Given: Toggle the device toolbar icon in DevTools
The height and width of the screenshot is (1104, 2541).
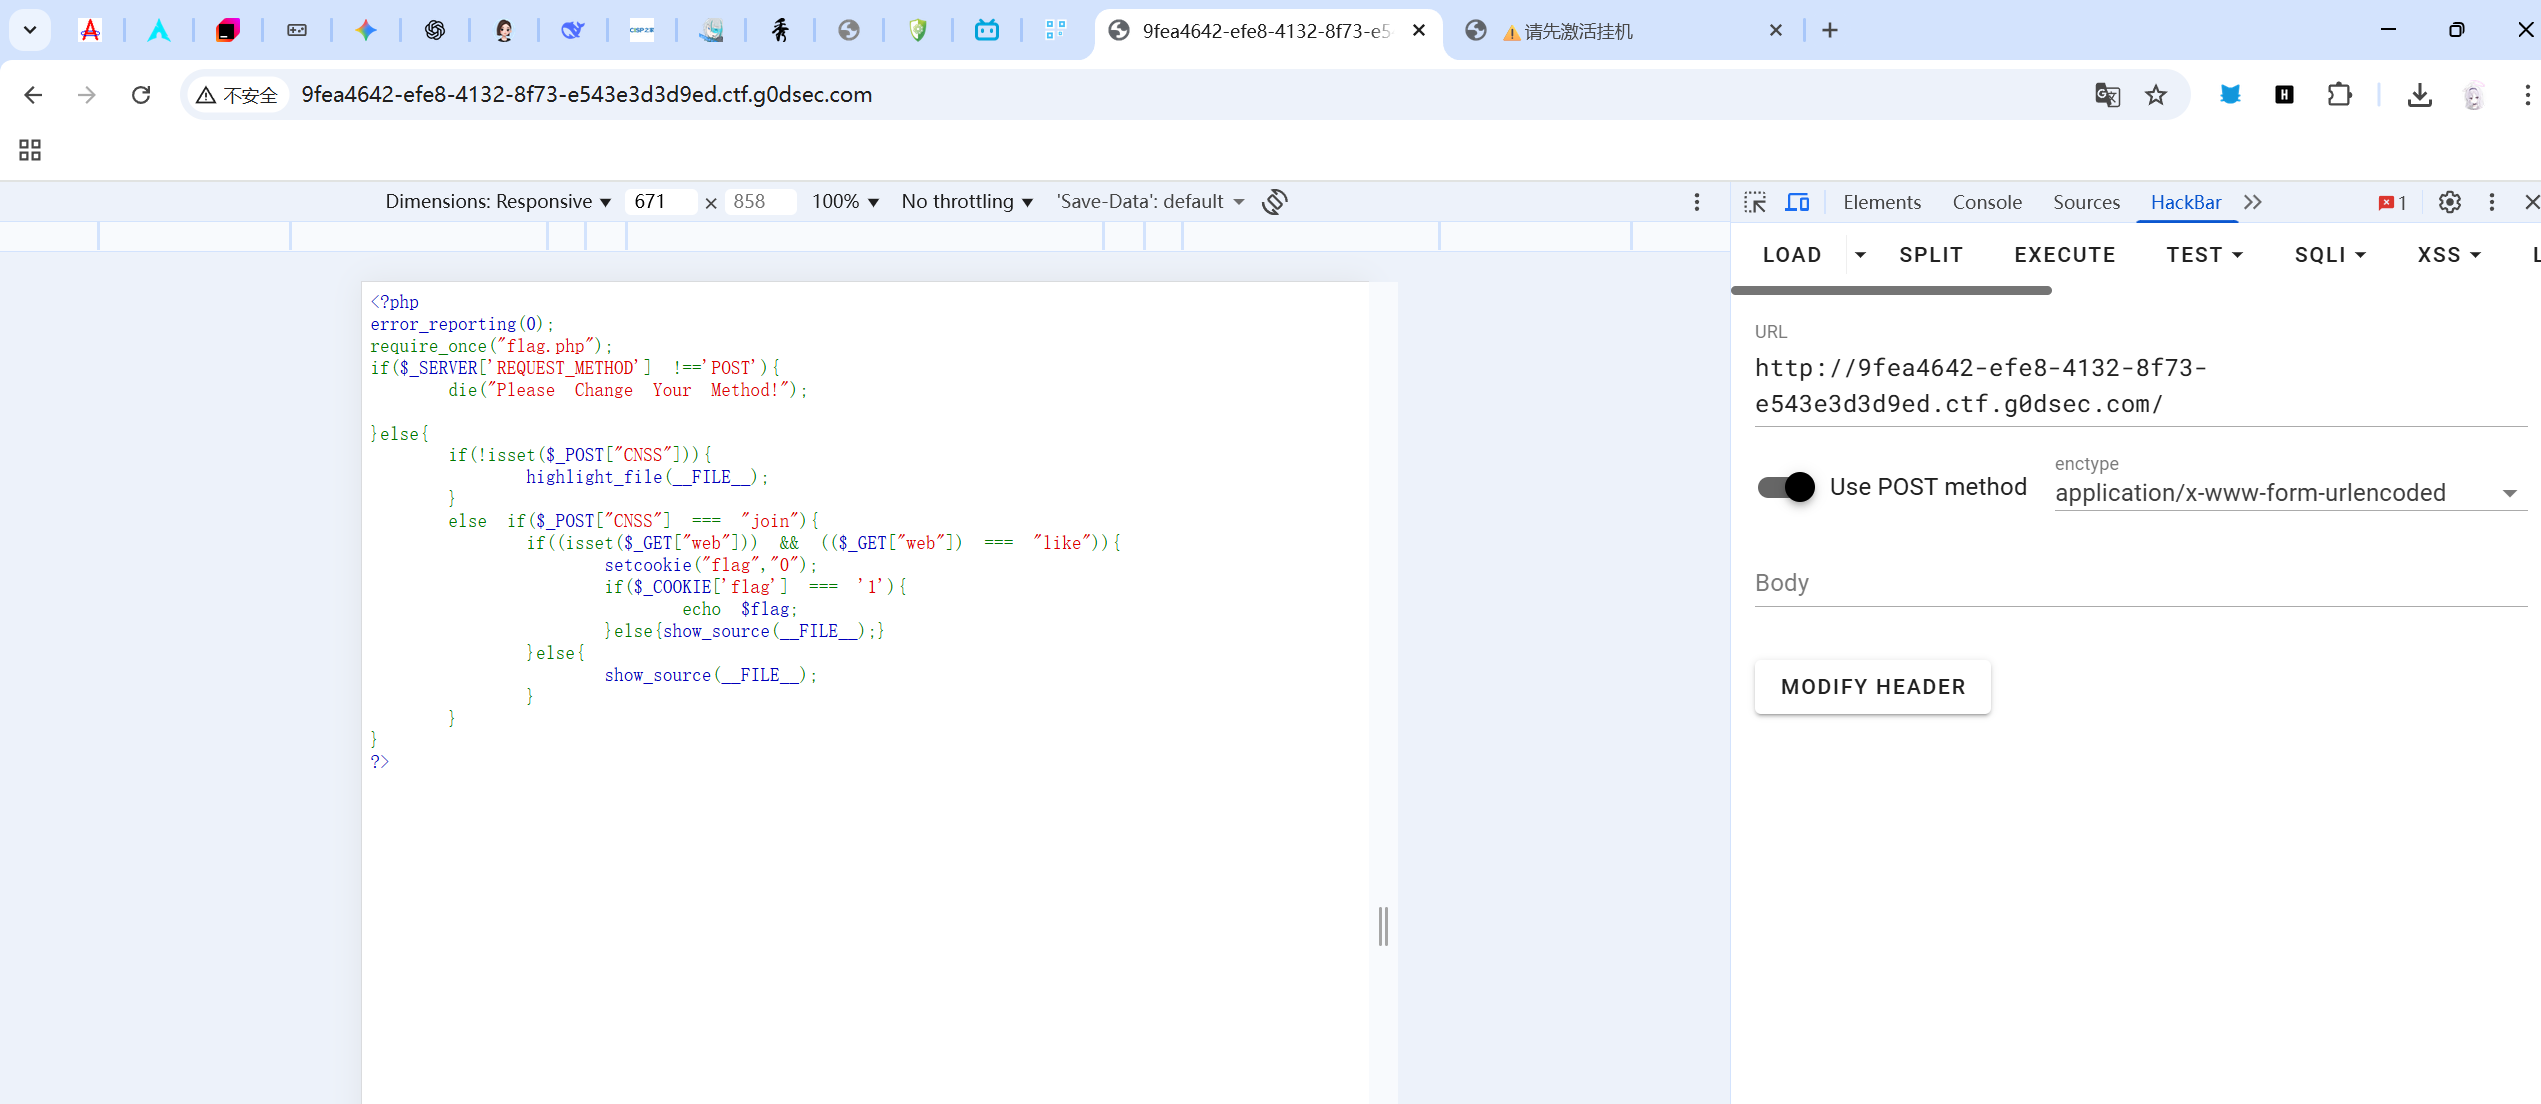Looking at the screenshot, I should 1797,202.
